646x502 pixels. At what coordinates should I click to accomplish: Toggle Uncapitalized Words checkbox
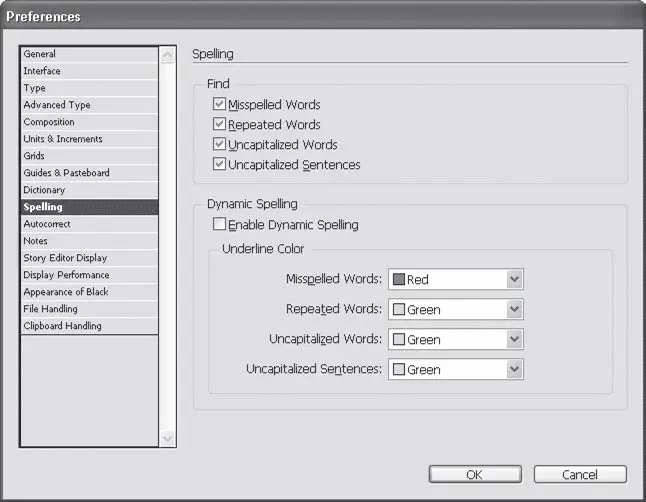coord(219,144)
